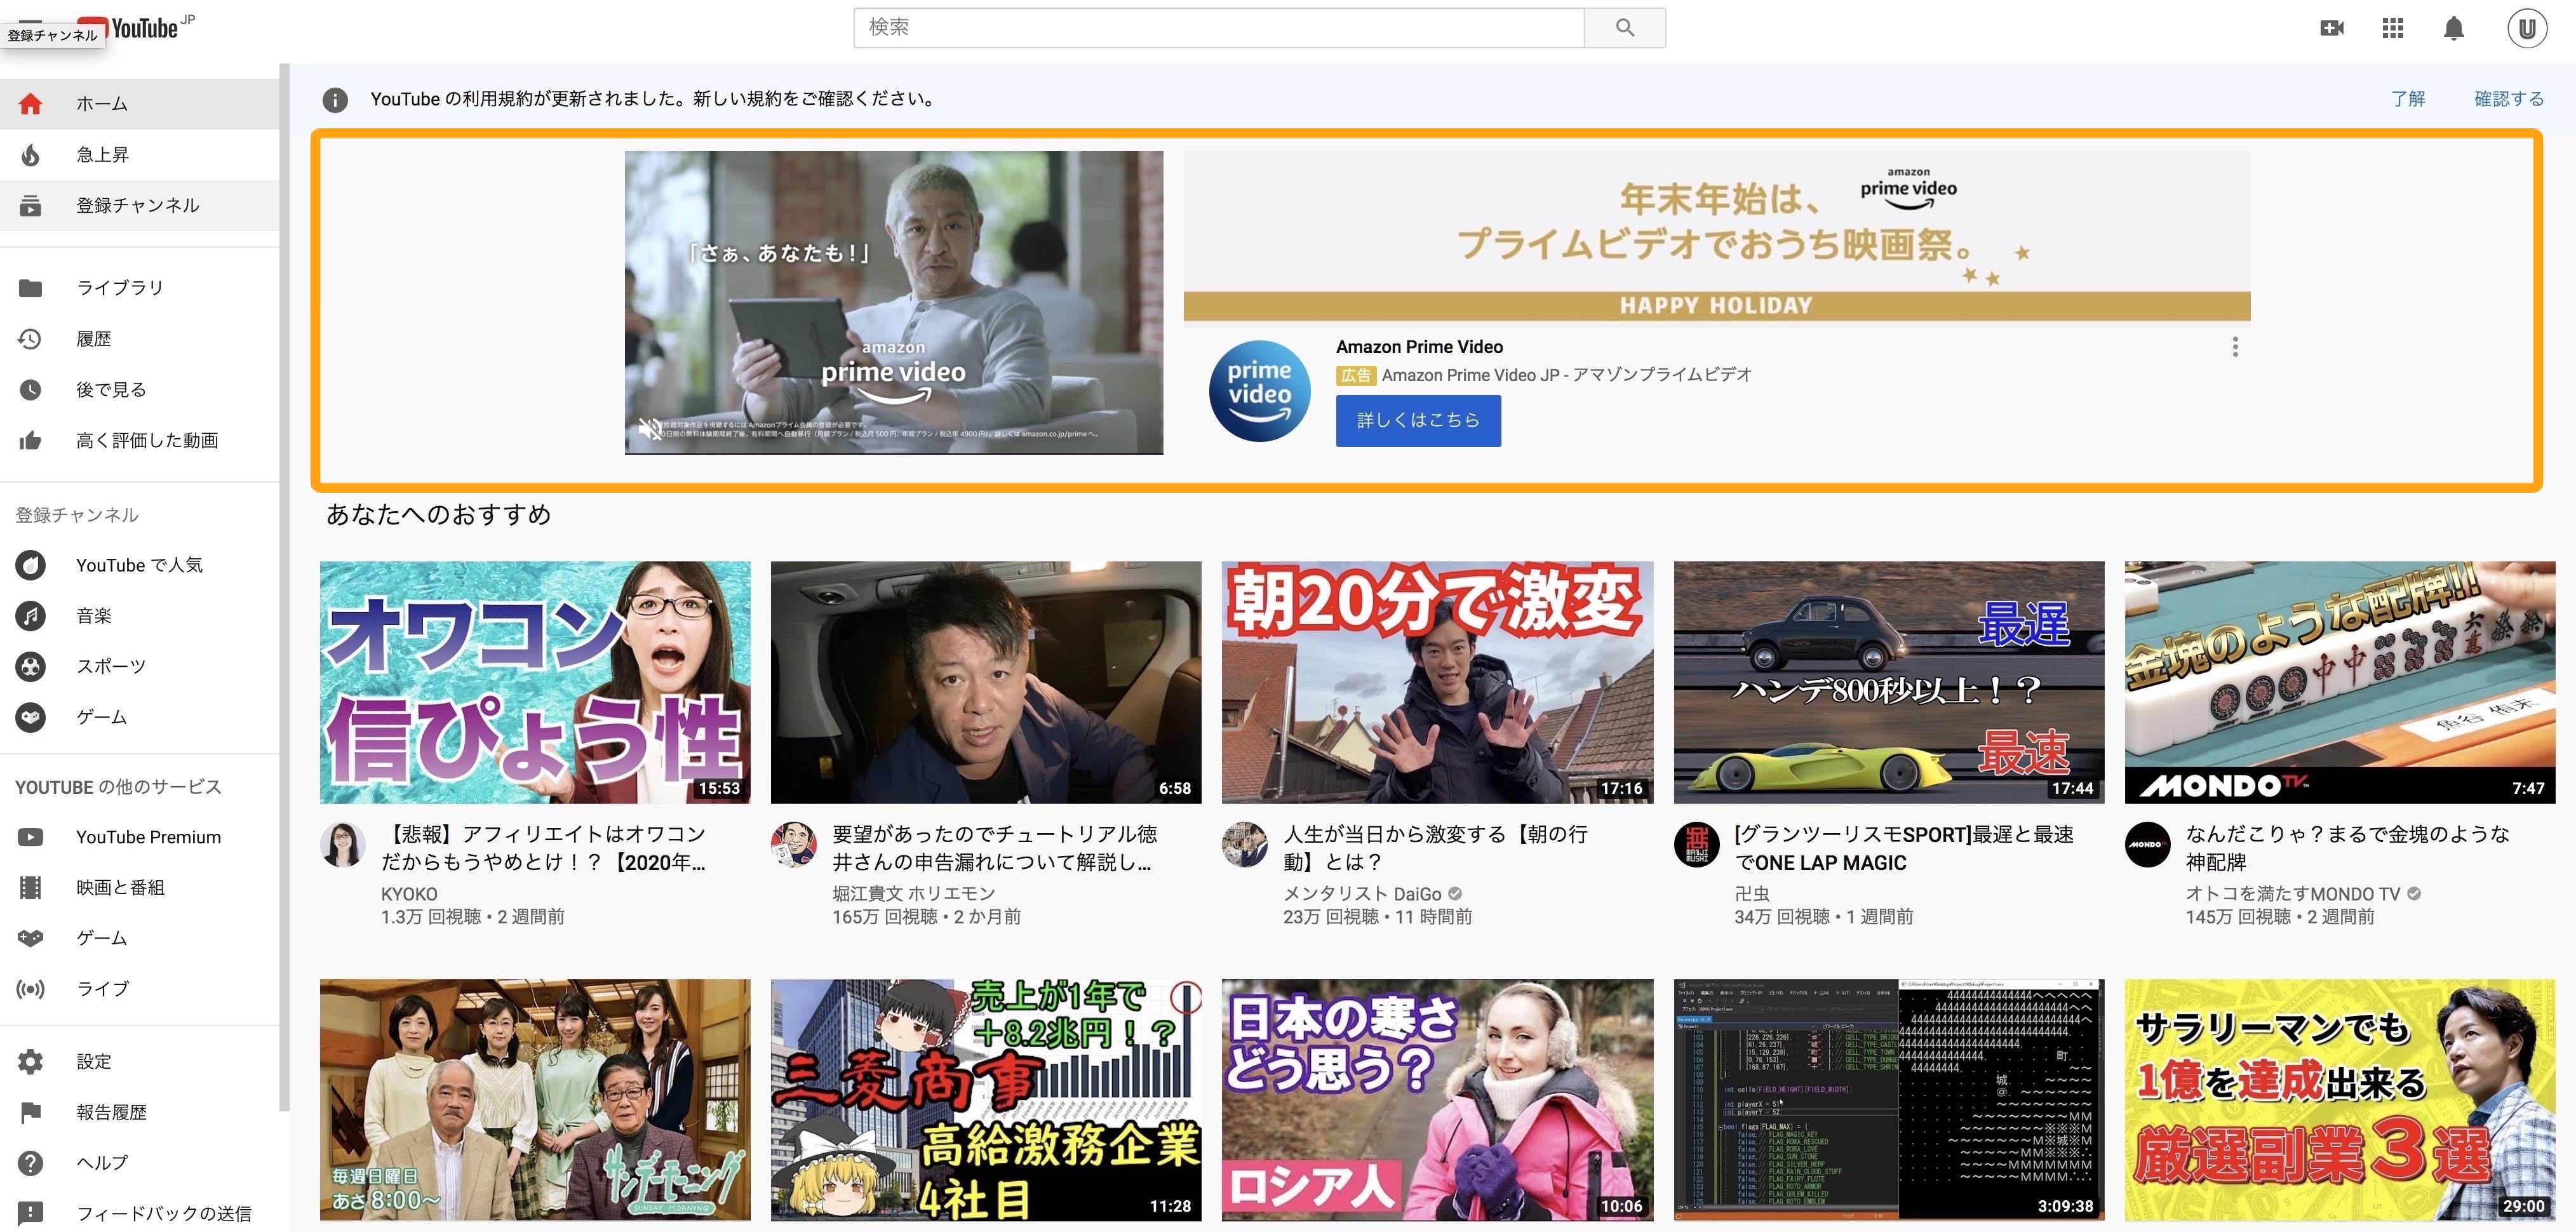
Task: Click the history clock icon
Action: click(x=31, y=339)
